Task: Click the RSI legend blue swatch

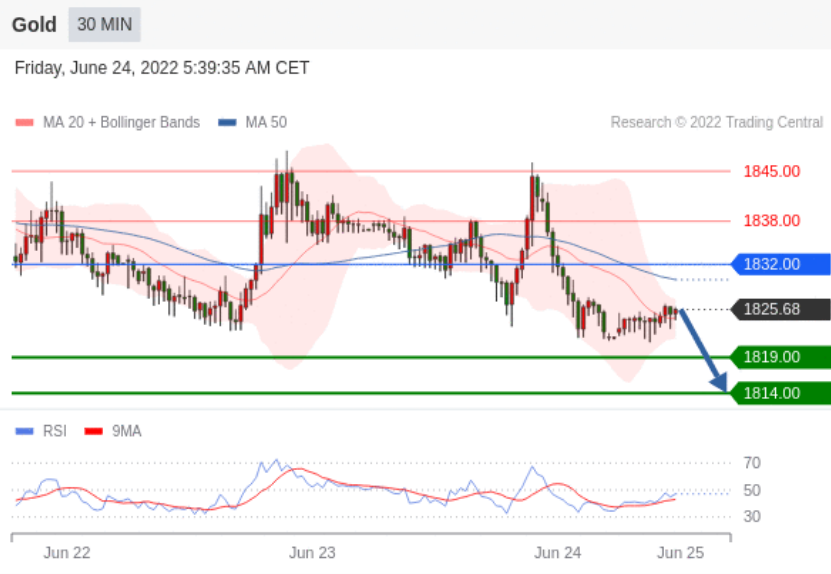Action: [x=24, y=431]
